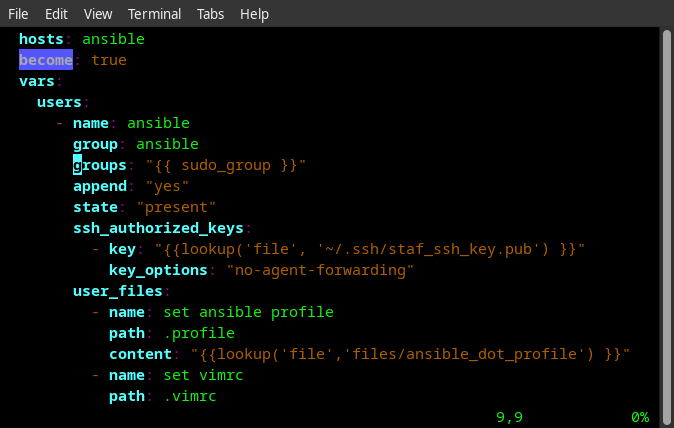Click the 'ssh_authorized_keys' key
This screenshot has width=674, height=428.
pos(158,228)
